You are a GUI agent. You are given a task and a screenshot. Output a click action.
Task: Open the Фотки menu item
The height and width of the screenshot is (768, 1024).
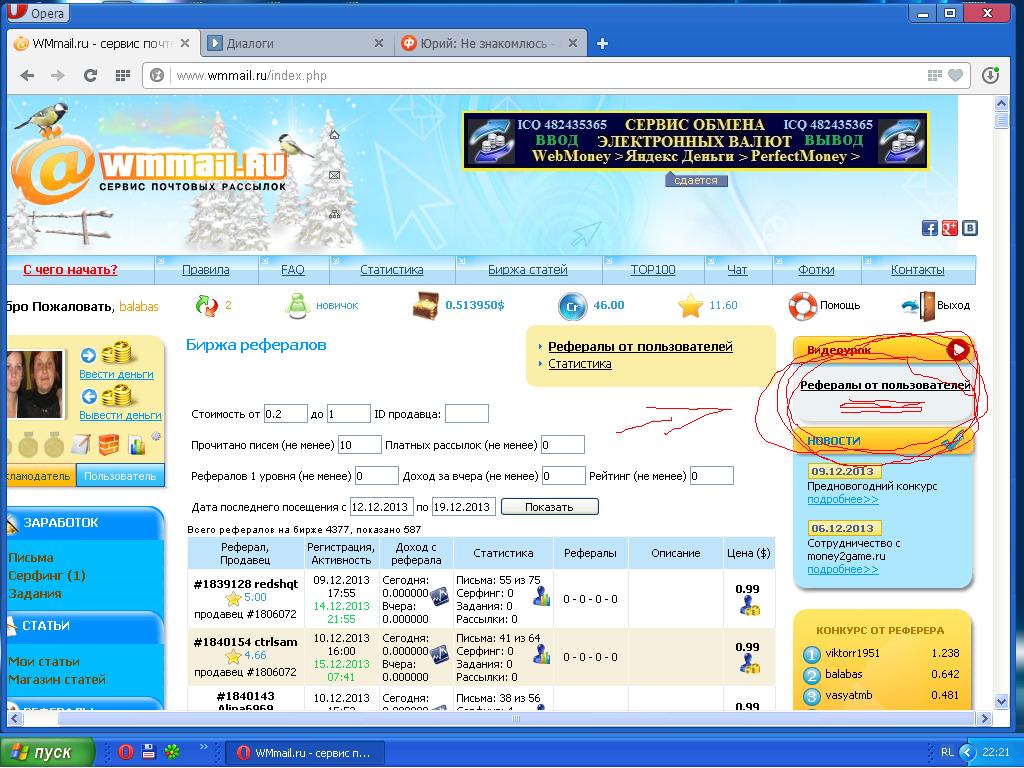pyautogui.click(x=816, y=270)
